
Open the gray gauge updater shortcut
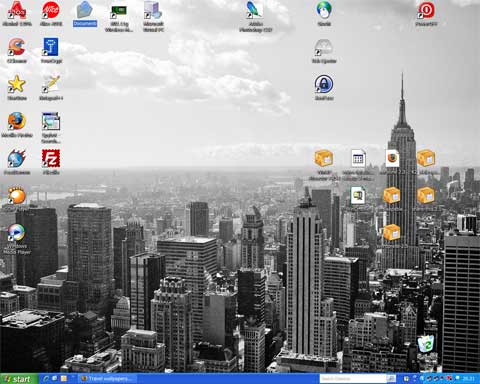[324, 47]
